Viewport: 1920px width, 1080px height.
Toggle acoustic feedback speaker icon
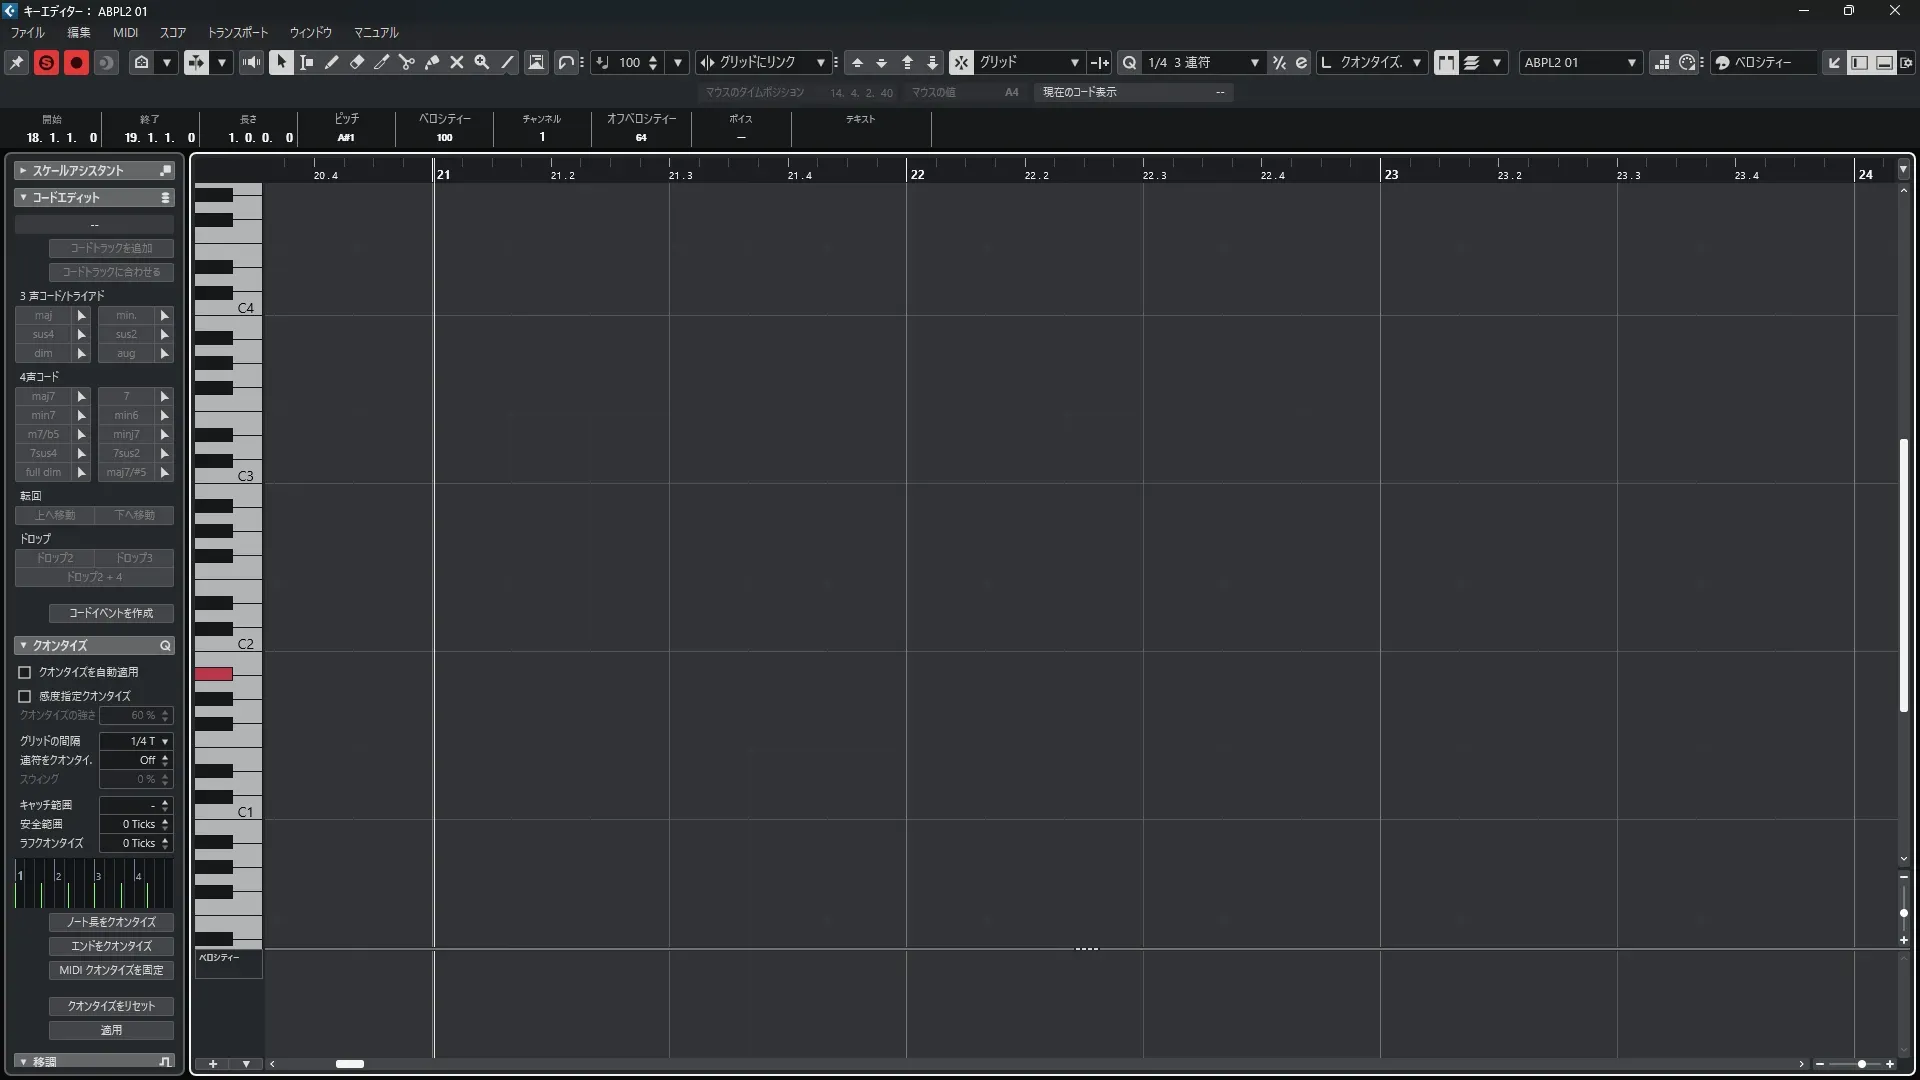pyautogui.click(x=251, y=62)
